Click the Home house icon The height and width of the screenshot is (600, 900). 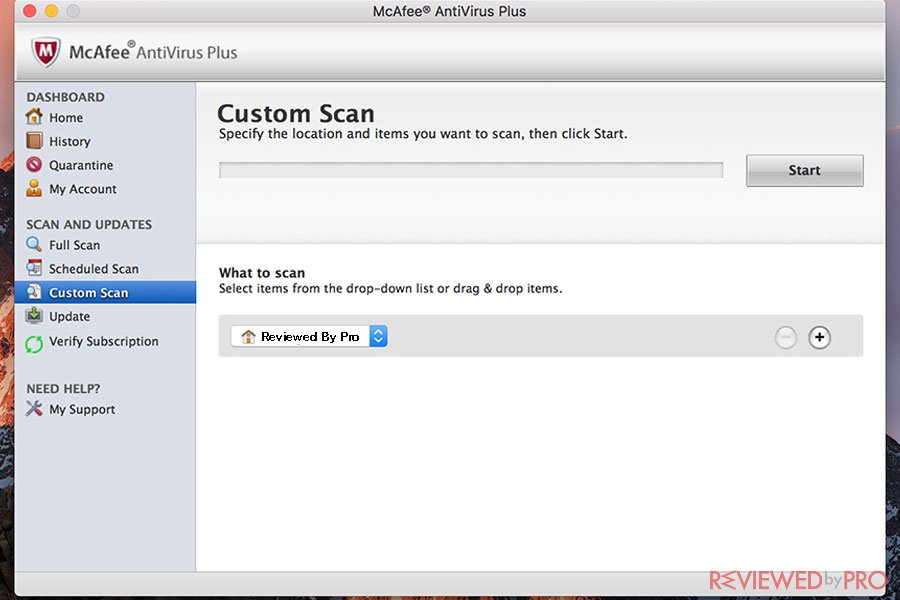(34, 117)
